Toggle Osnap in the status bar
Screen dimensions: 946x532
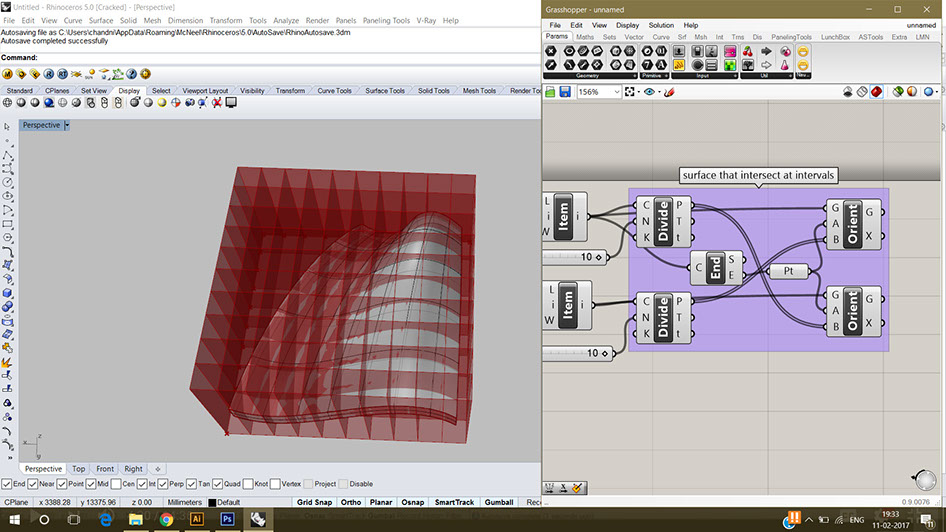(x=413, y=502)
